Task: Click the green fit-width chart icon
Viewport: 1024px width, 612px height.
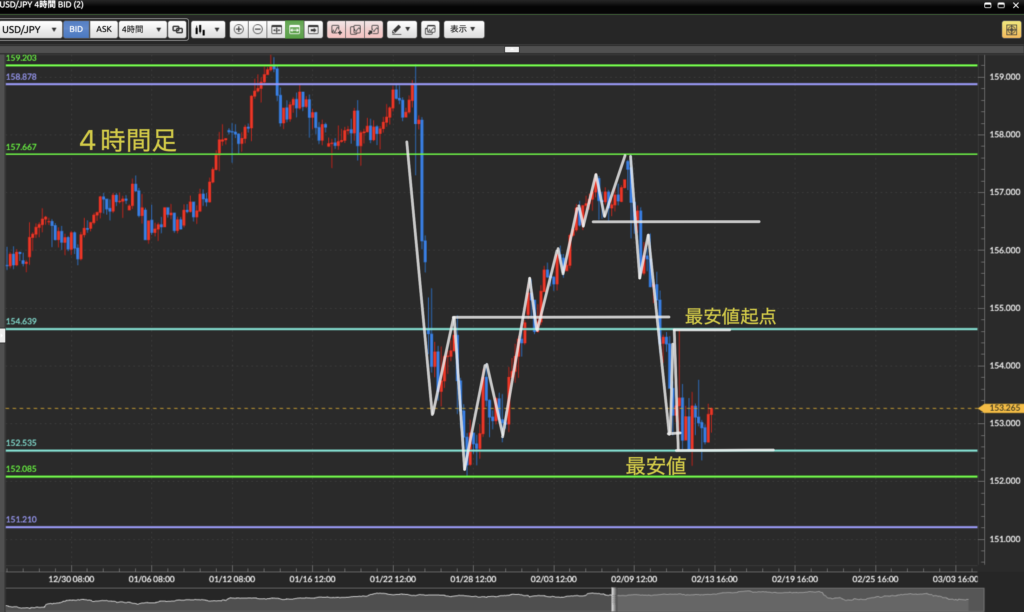Action: click(295, 30)
